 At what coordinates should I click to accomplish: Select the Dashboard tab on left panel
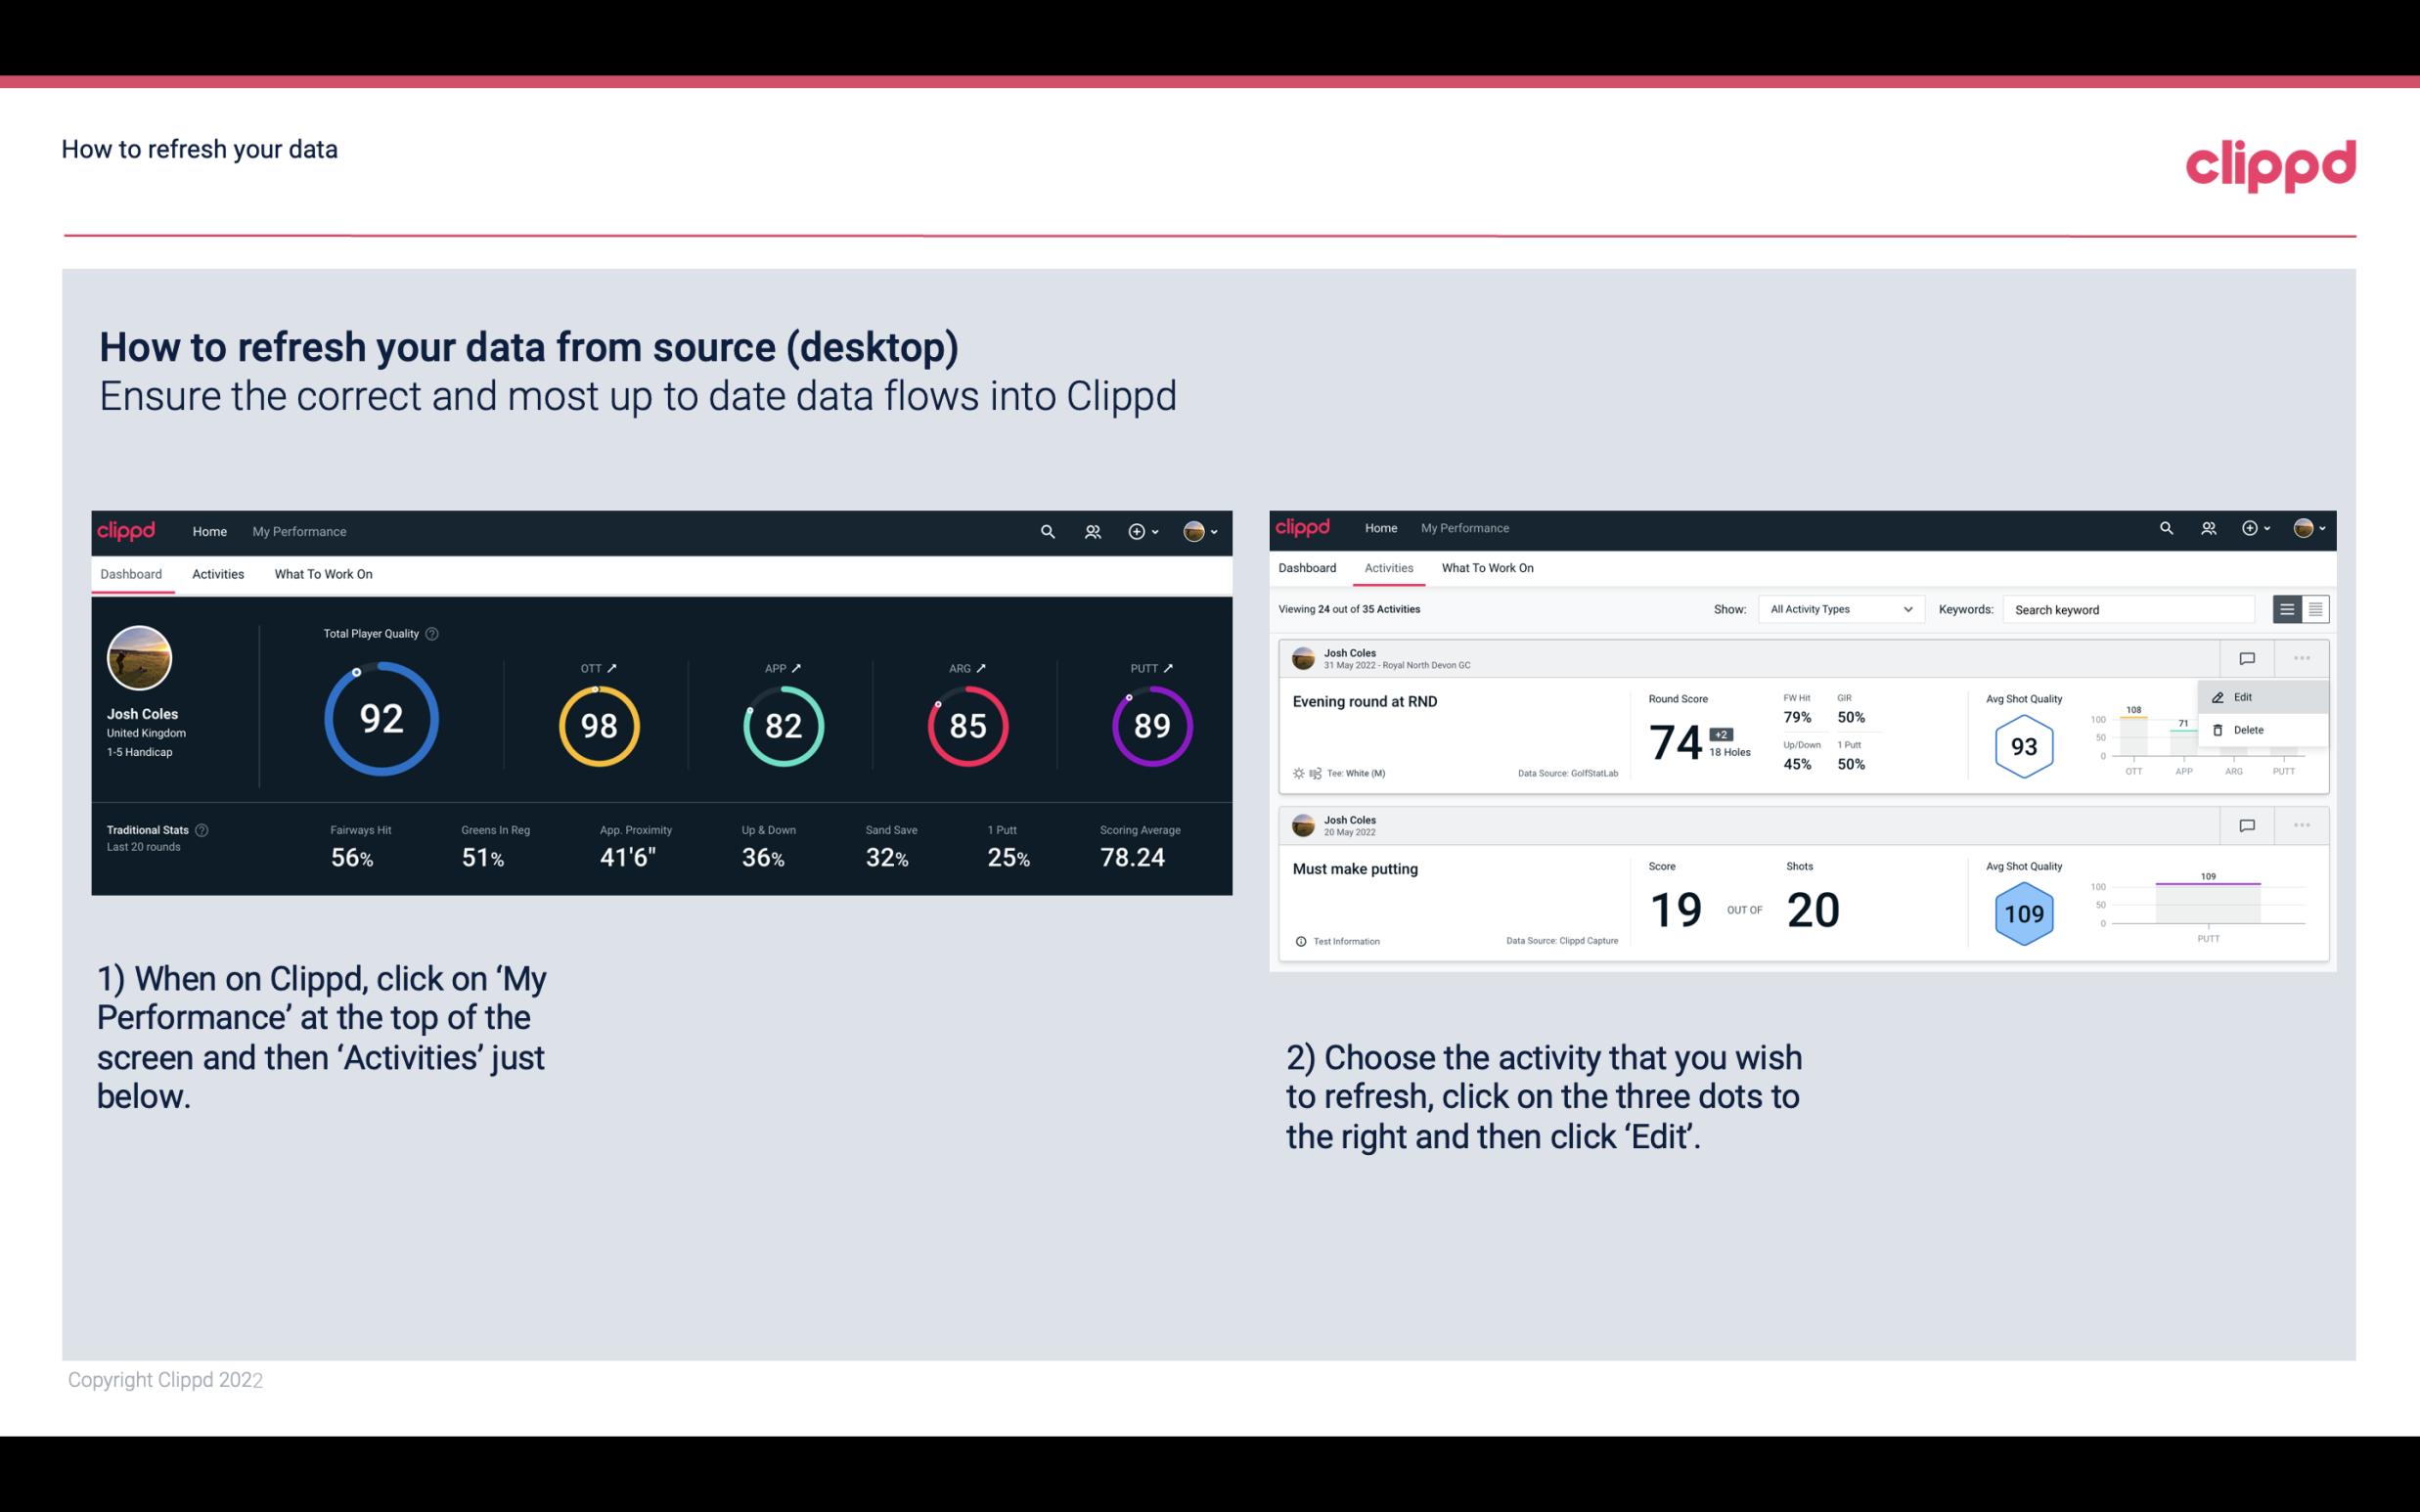[x=134, y=573]
